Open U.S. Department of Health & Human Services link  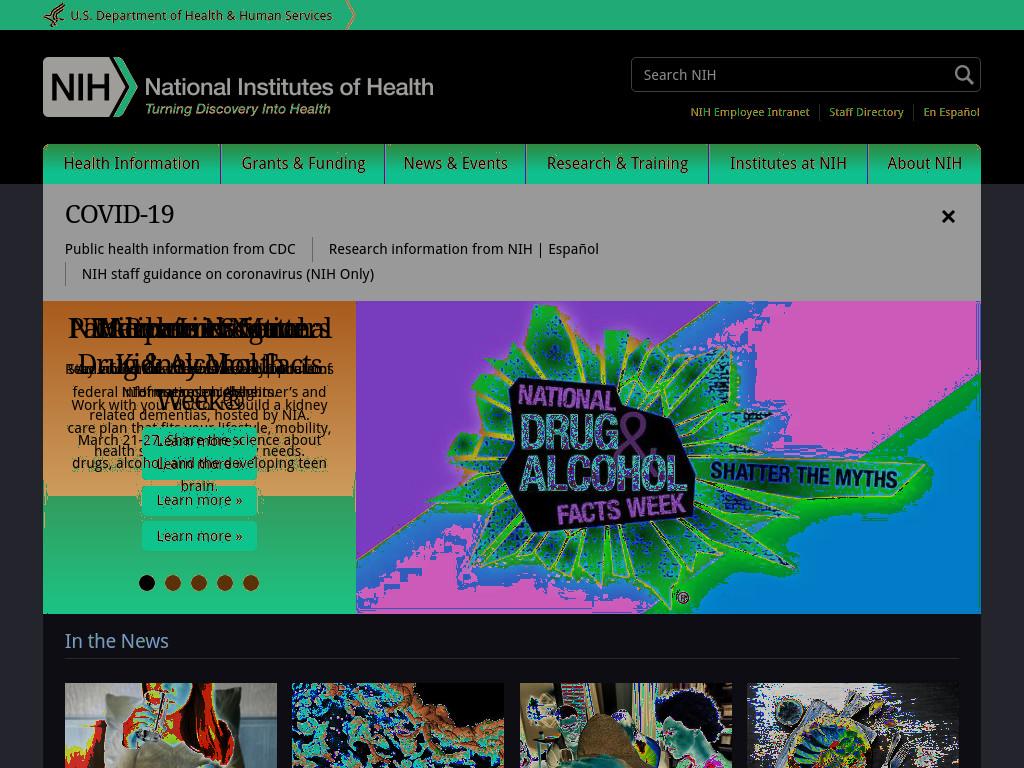(200, 16)
